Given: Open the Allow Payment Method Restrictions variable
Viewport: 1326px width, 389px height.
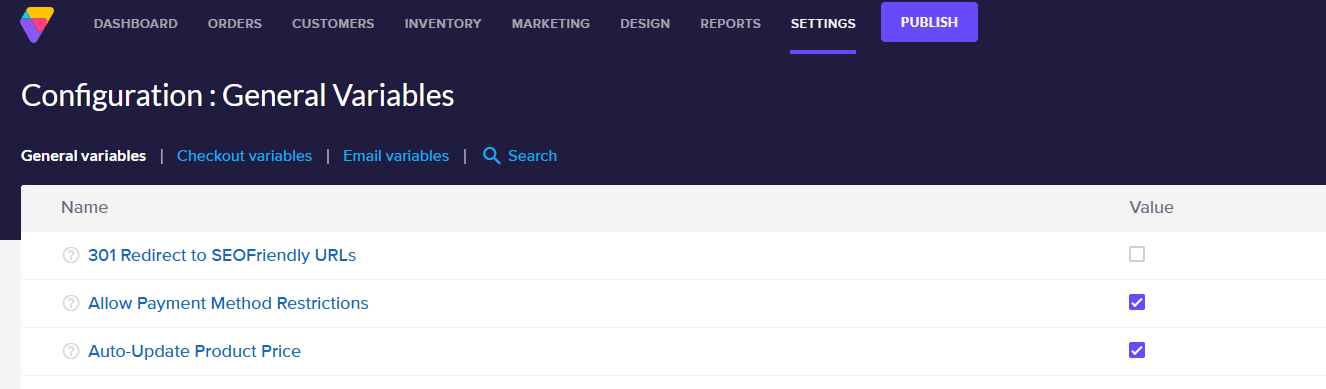Looking at the screenshot, I should tap(228, 303).
